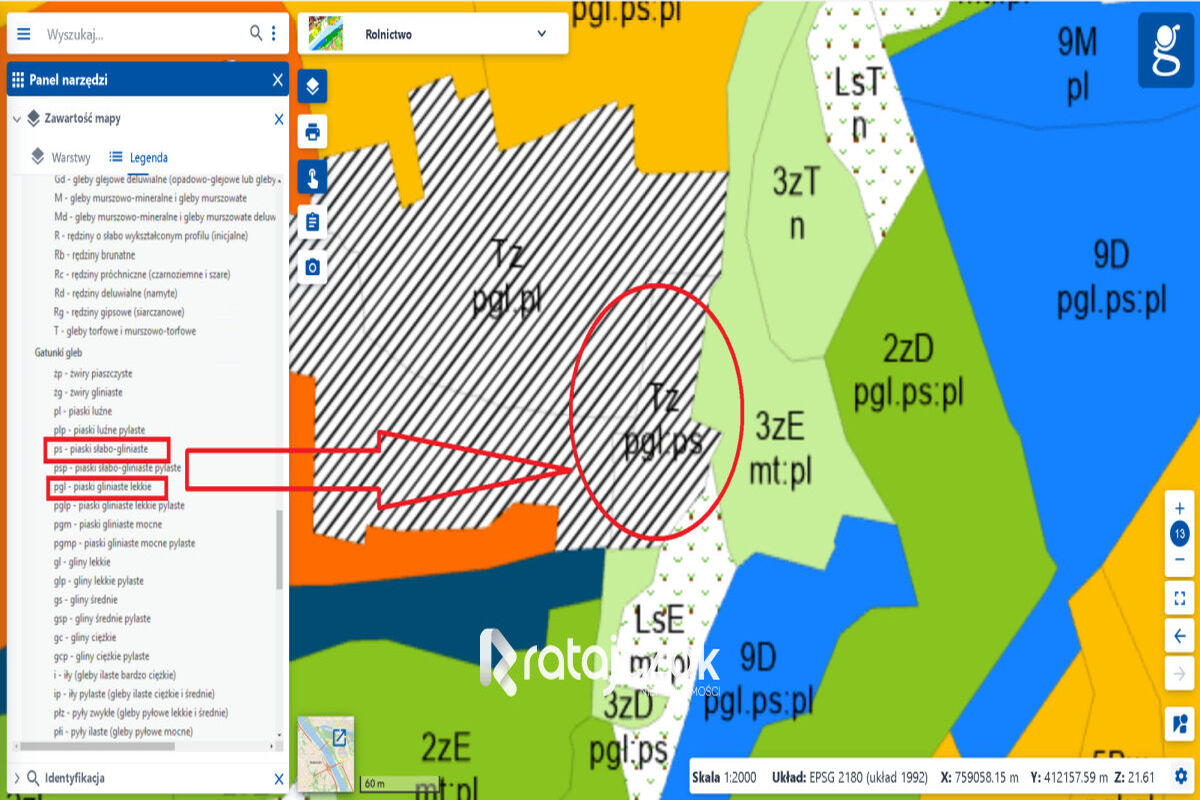
Task: Switch to the Warstwy tab
Action: 61,157
